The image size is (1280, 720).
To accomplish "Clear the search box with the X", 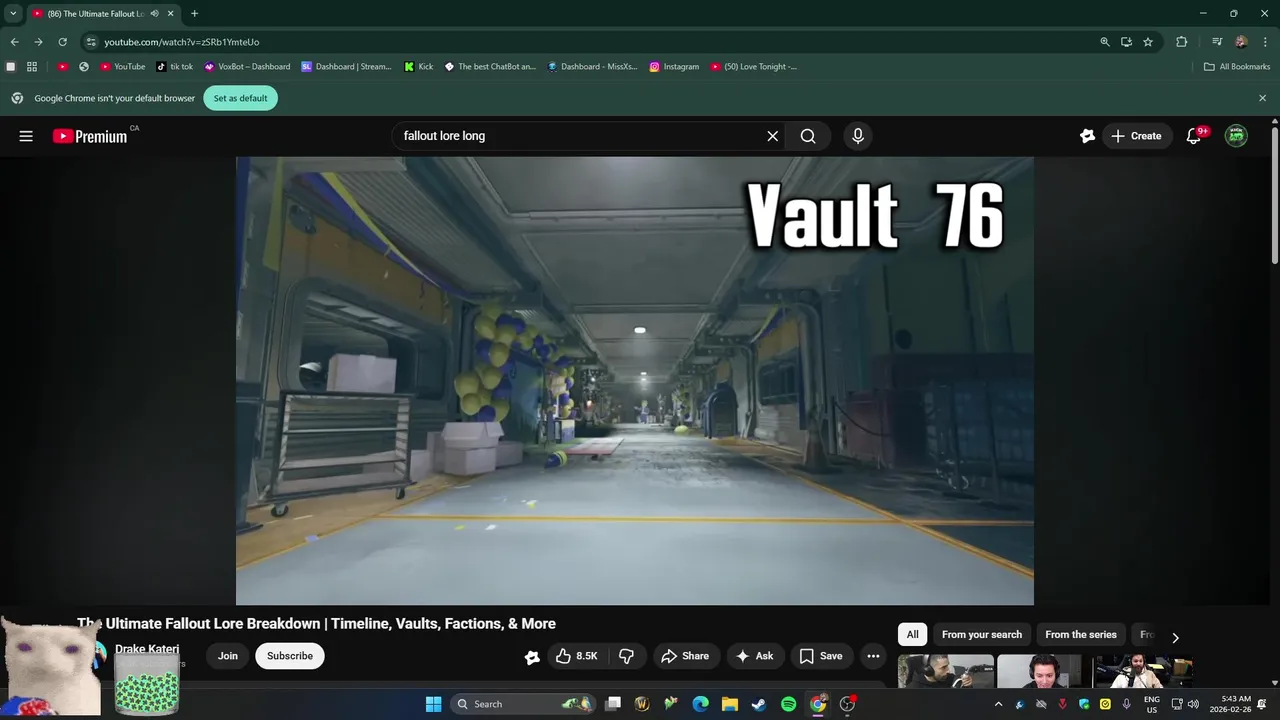I will pos(772,136).
